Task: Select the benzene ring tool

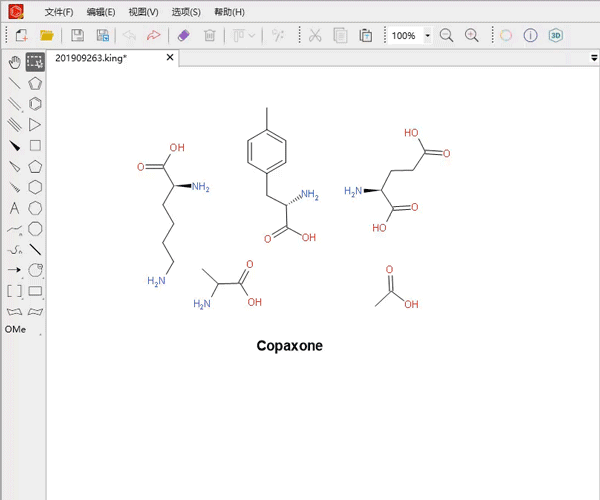Action: pos(35,104)
